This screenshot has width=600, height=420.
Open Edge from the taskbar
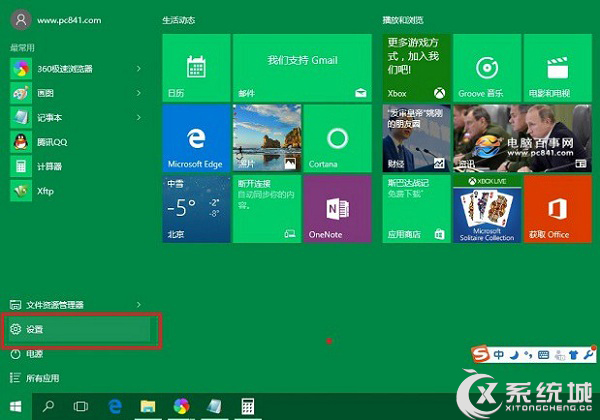[x=115, y=406]
